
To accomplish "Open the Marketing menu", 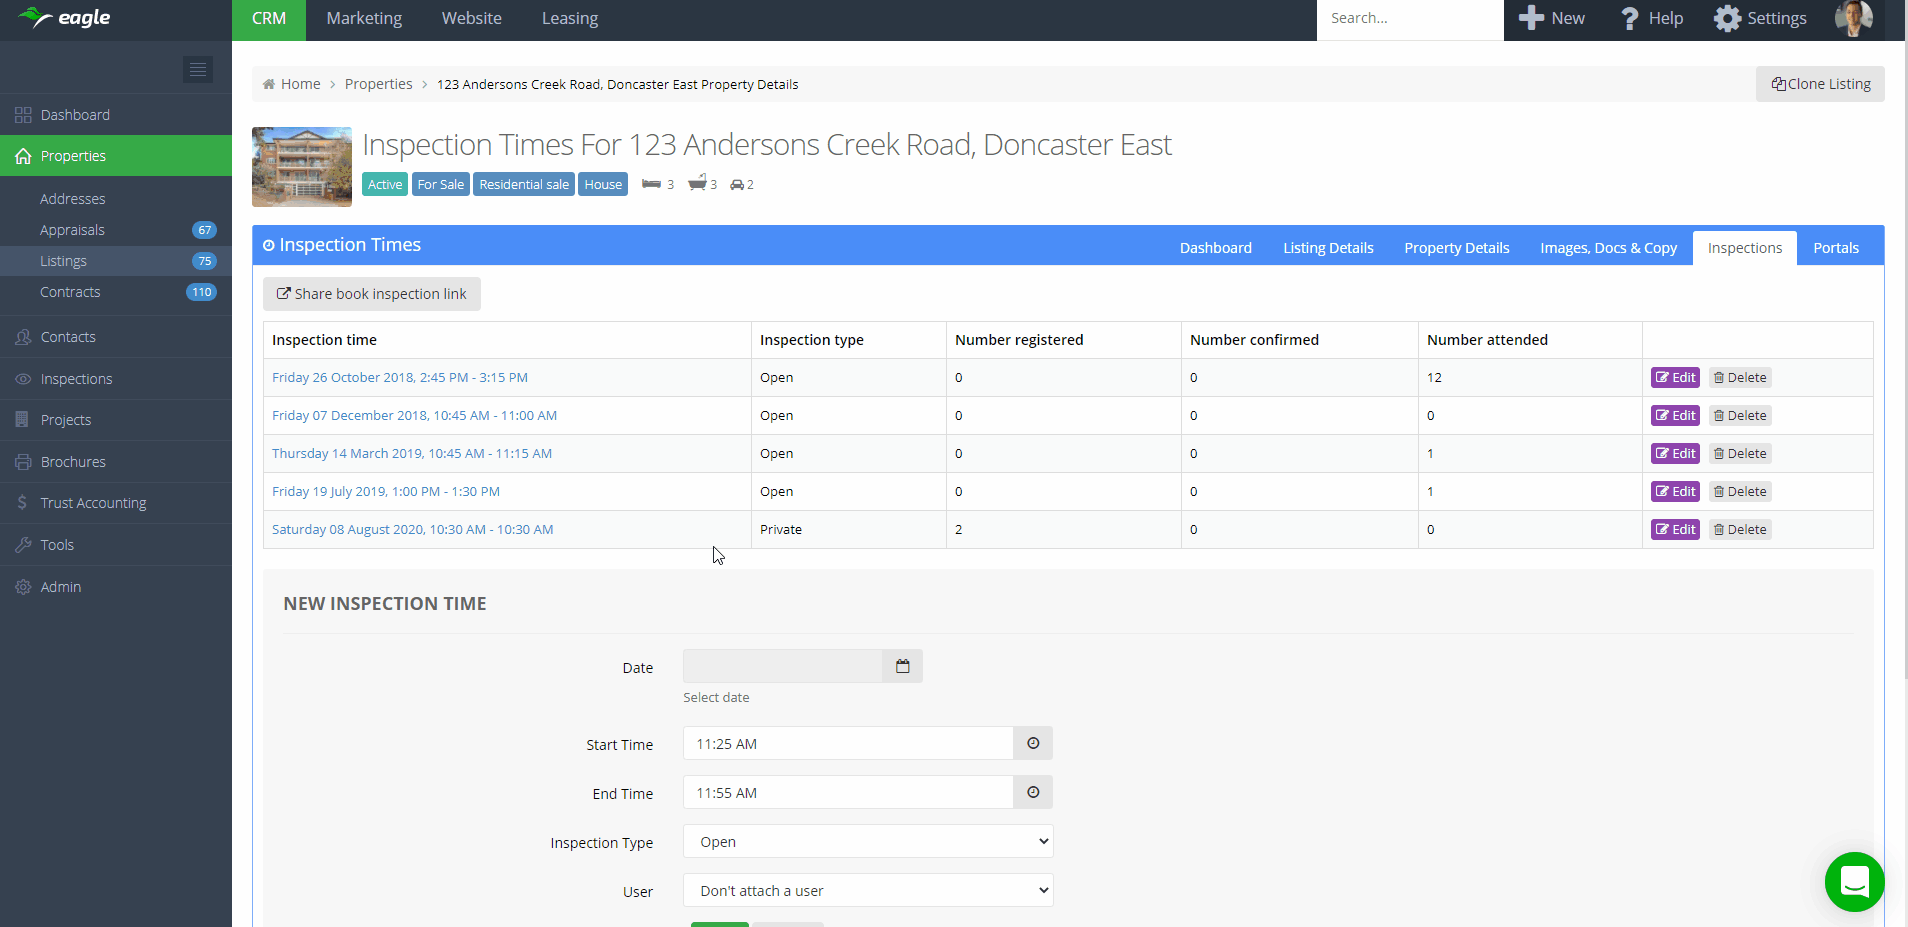I will (364, 19).
